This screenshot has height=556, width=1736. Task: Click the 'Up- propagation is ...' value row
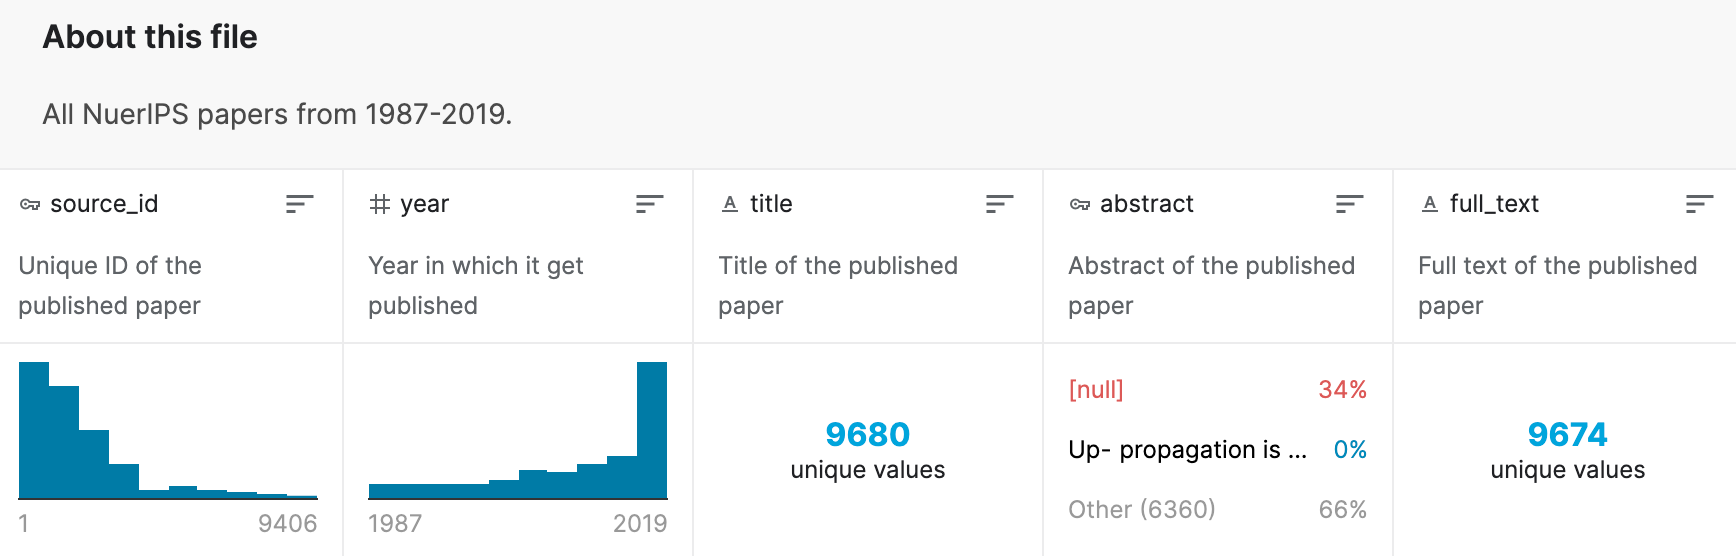tap(1217, 450)
